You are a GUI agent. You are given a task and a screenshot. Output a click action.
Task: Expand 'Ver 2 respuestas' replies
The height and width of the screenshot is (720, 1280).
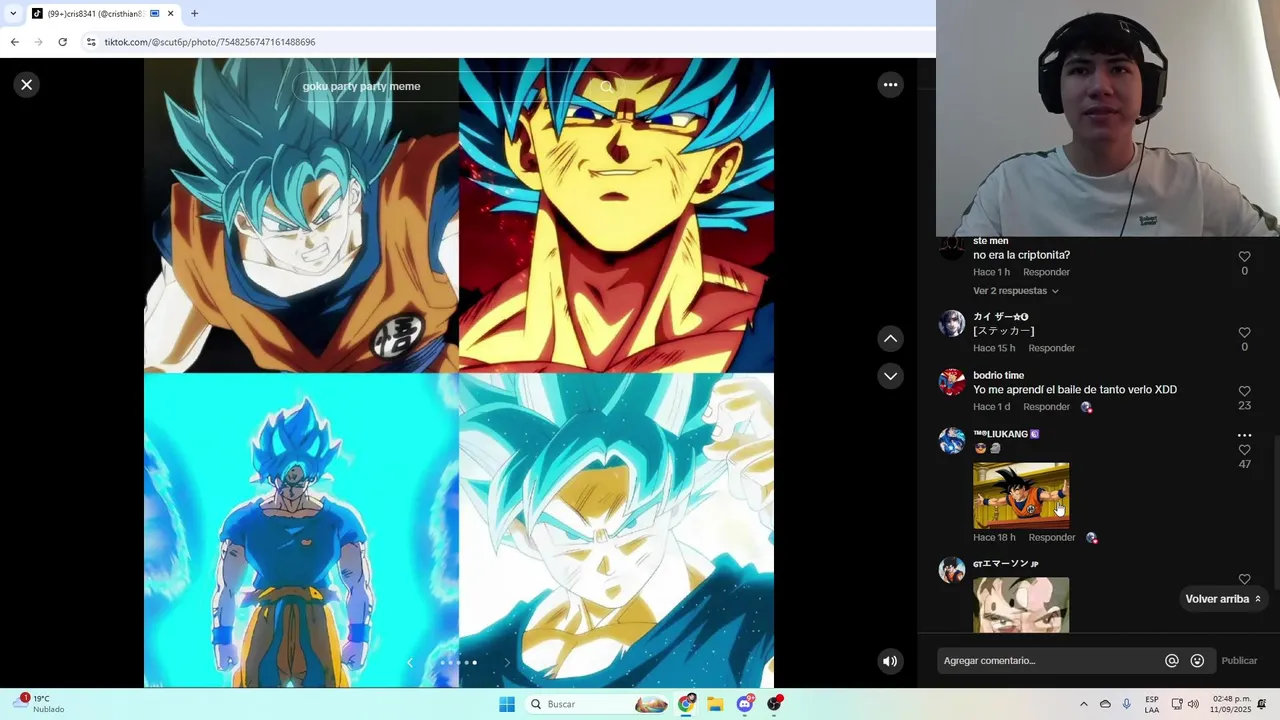click(x=1015, y=291)
